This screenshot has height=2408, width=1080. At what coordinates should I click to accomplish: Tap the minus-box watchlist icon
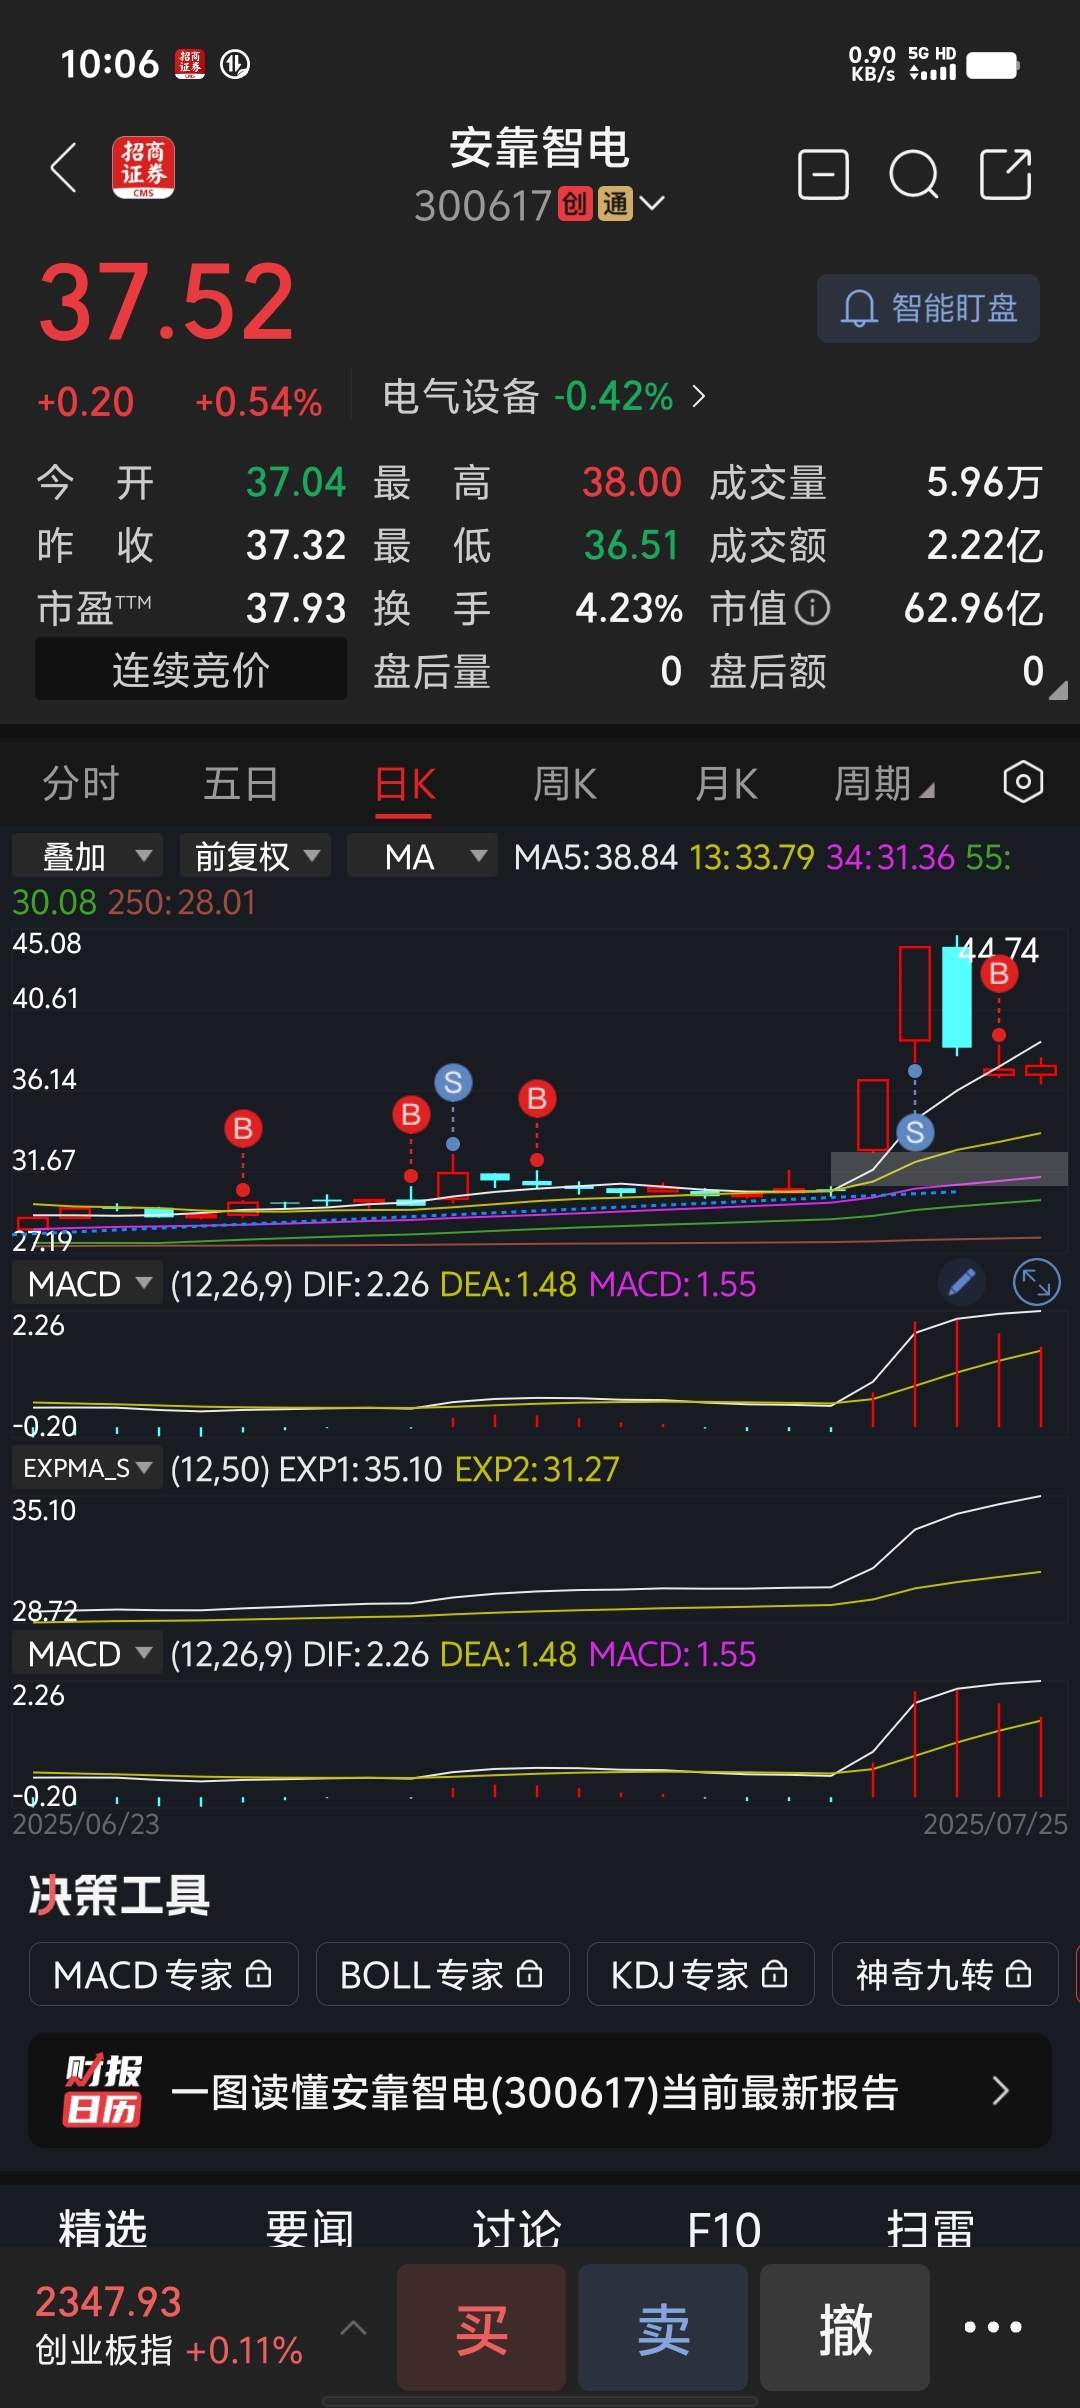click(x=823, y=175)
